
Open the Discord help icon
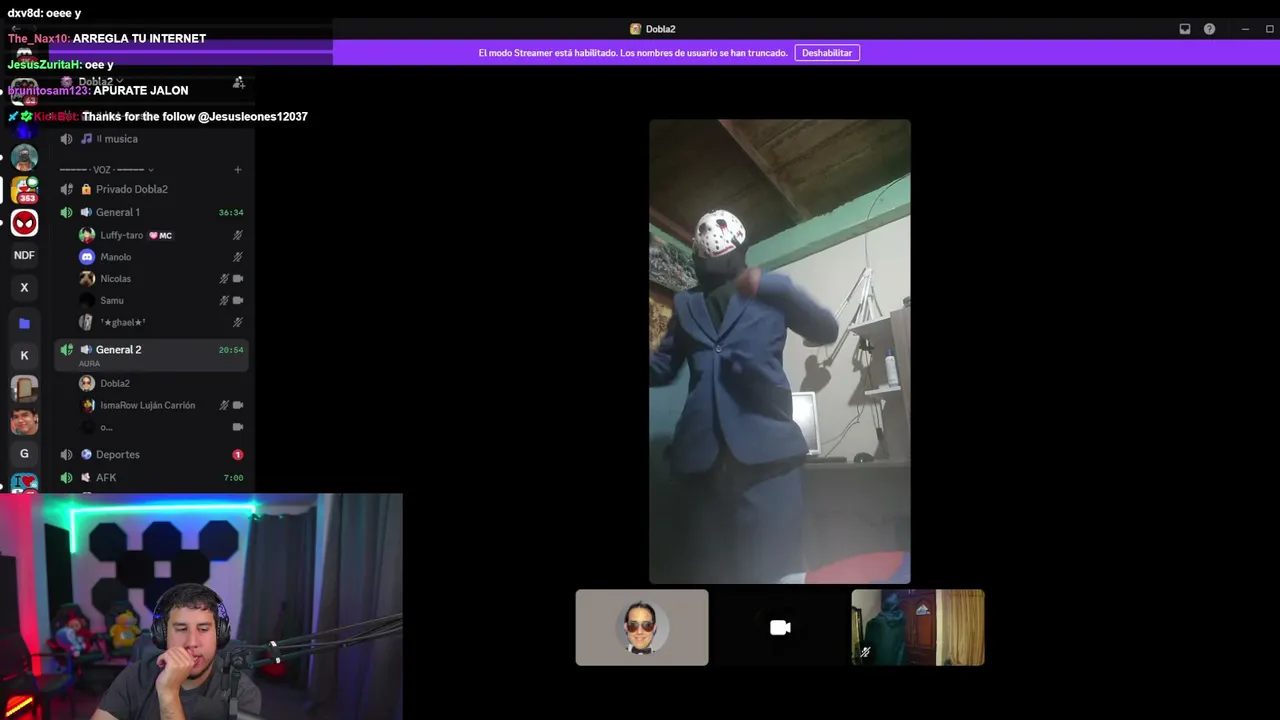(1209, 29)
